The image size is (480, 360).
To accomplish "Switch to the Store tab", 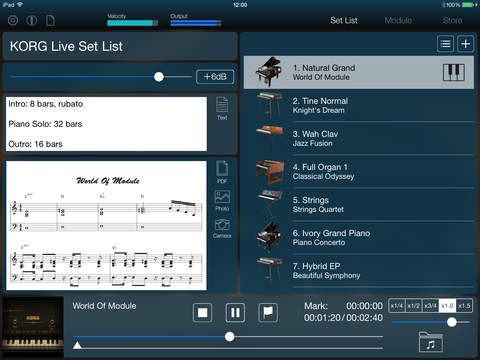I will (452, 21).
